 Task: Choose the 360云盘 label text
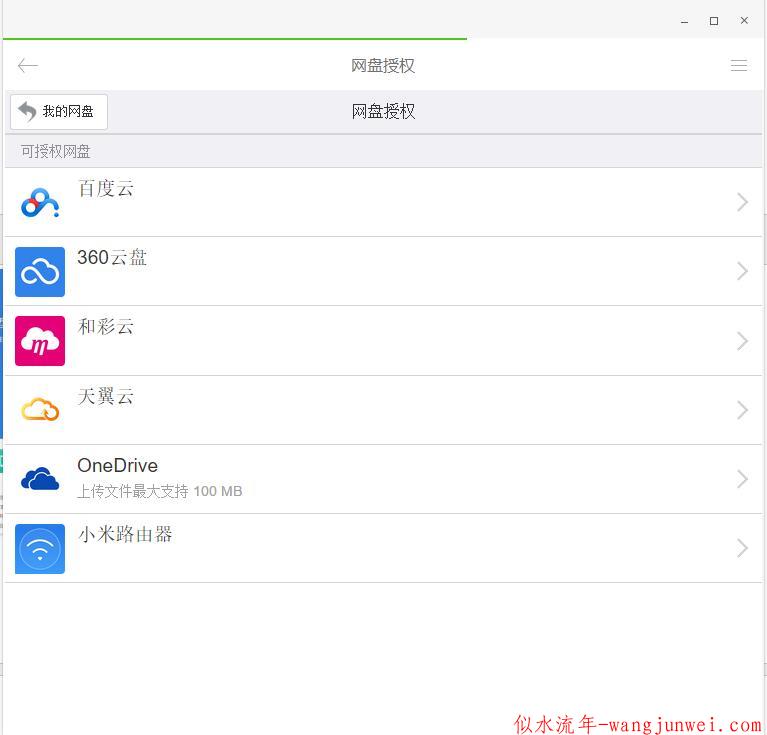click(112, 257)
